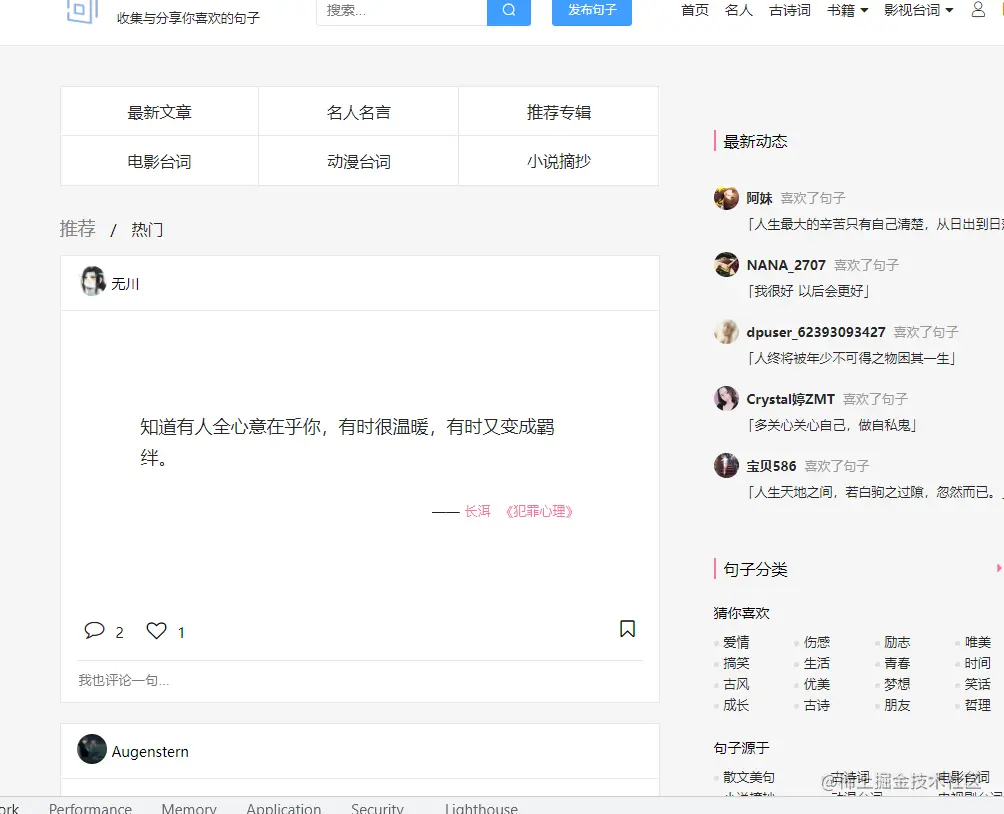Select the 最新文章 tile
Image resolution: width=1004 pixels, height=814 pixels.
point(159,112)
